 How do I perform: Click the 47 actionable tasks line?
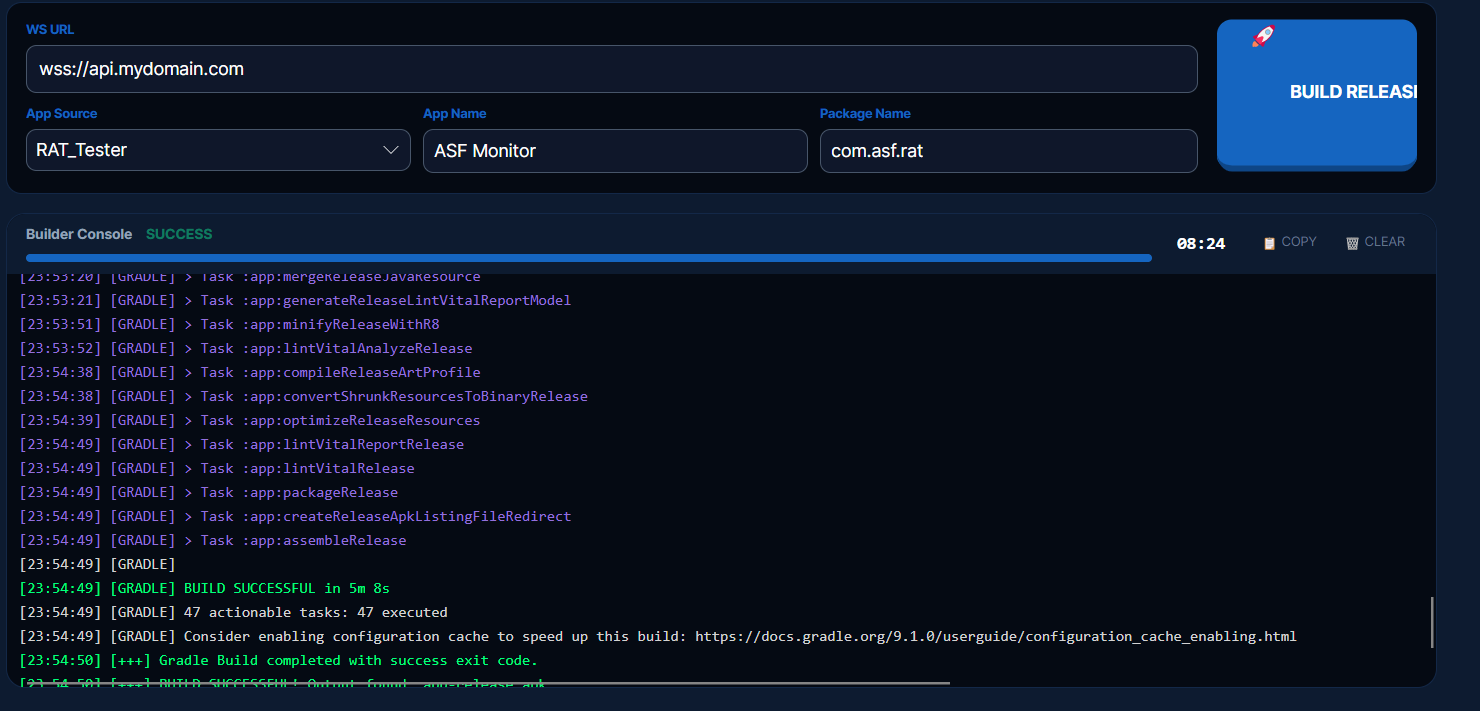coord(234,612)
